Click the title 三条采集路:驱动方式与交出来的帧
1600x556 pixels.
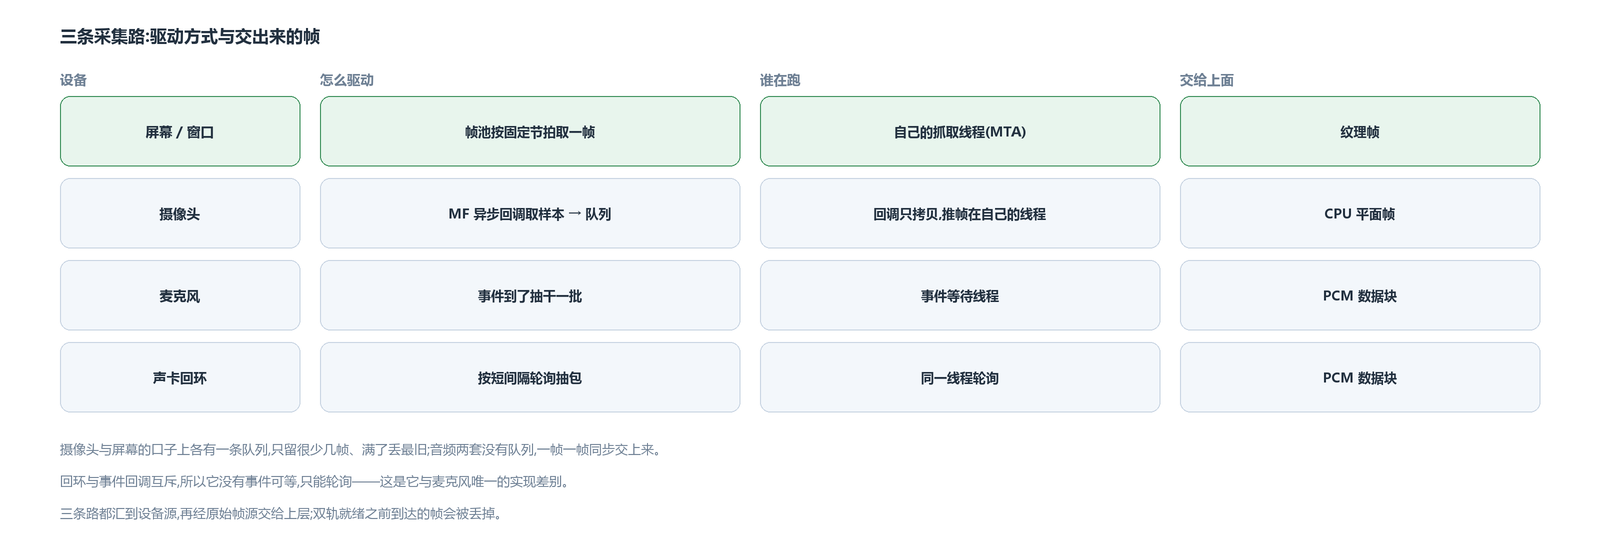pyautogui.click(x=190, y=37)
